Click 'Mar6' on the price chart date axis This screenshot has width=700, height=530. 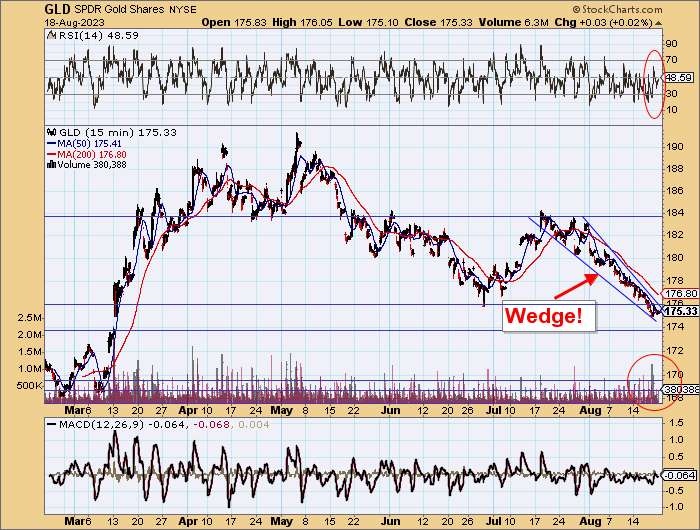click(78, 410)
